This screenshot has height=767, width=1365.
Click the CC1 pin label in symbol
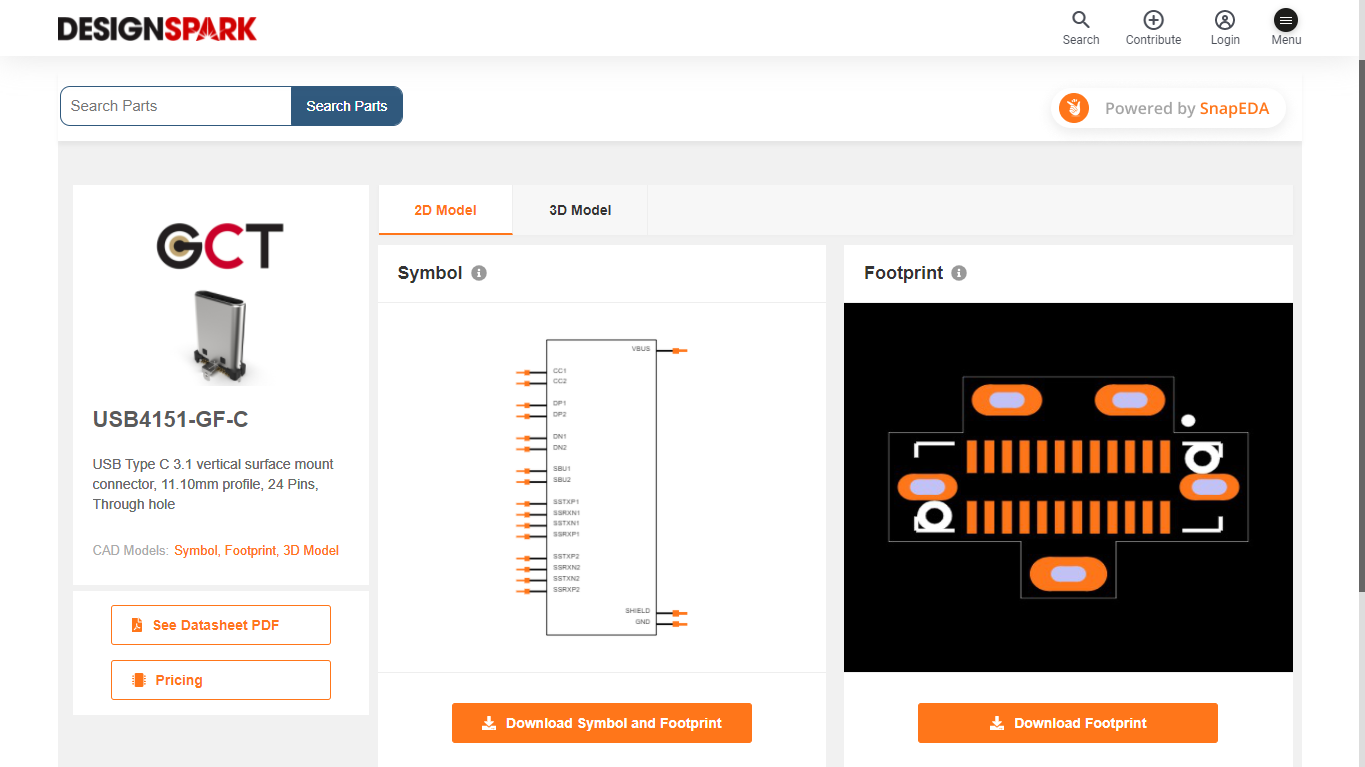pos(560,371)
